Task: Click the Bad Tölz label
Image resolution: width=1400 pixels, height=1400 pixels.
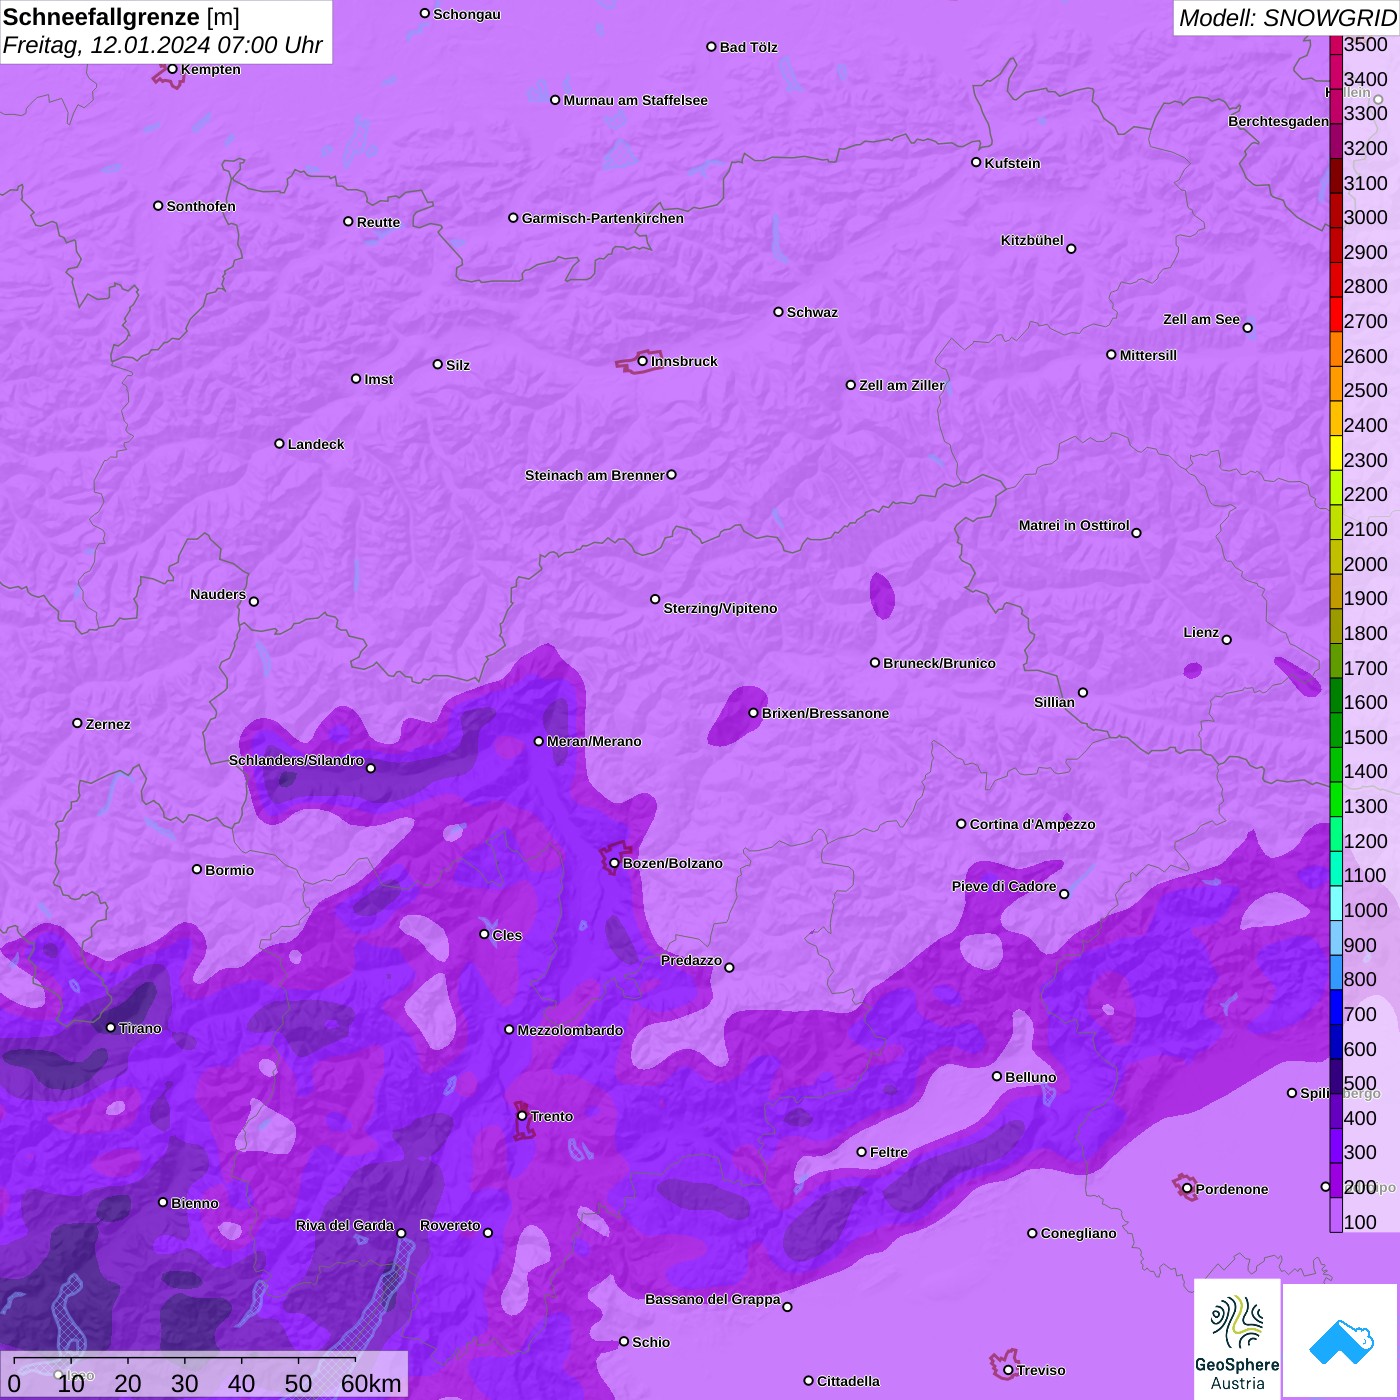Action: (749, 47)
